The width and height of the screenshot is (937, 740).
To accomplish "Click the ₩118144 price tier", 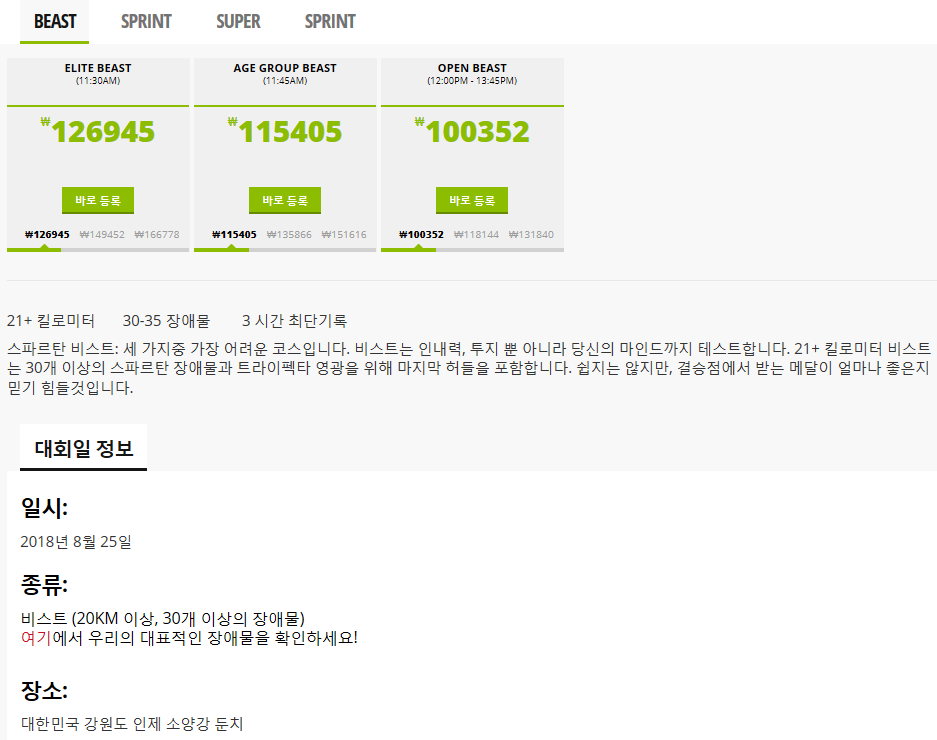I will point(476,234).
